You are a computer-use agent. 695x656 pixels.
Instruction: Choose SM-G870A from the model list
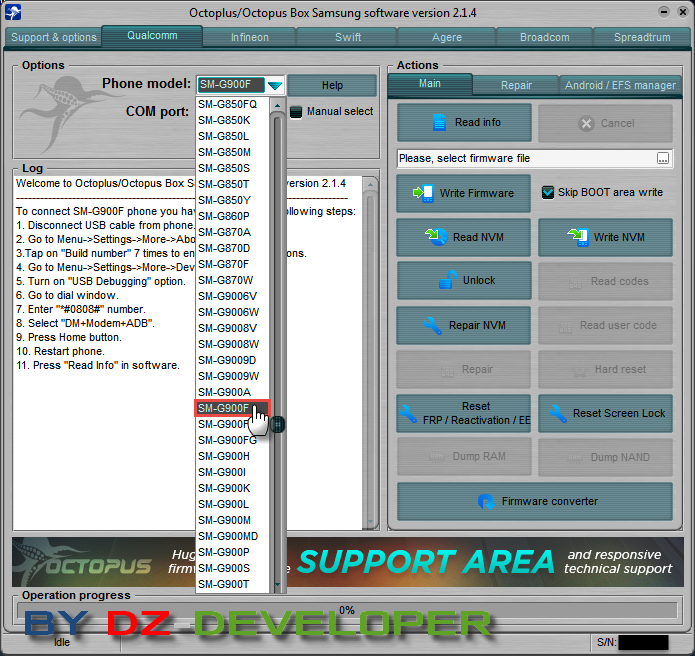[x=232, y=232]
